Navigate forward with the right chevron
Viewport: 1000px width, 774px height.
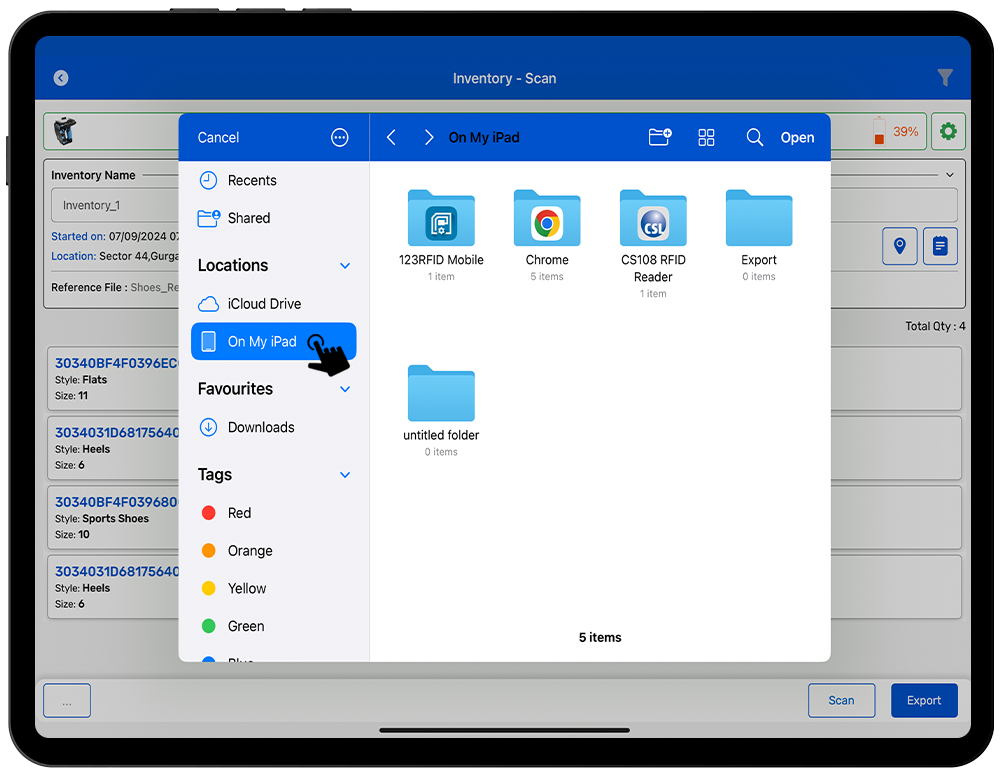[429, 138]
